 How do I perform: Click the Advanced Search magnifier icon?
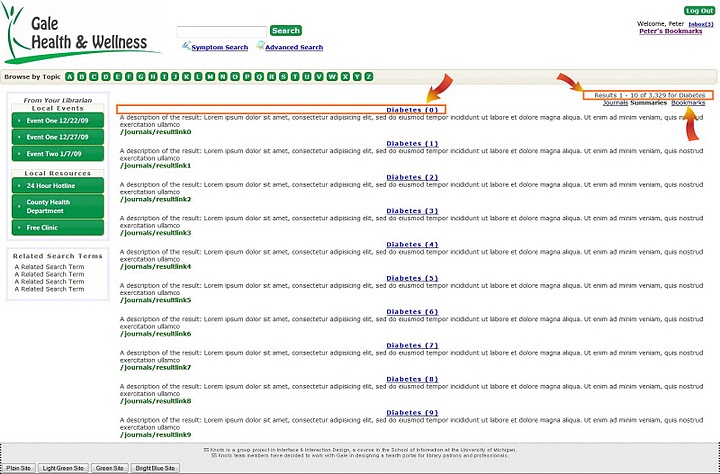tap(260, 47)
